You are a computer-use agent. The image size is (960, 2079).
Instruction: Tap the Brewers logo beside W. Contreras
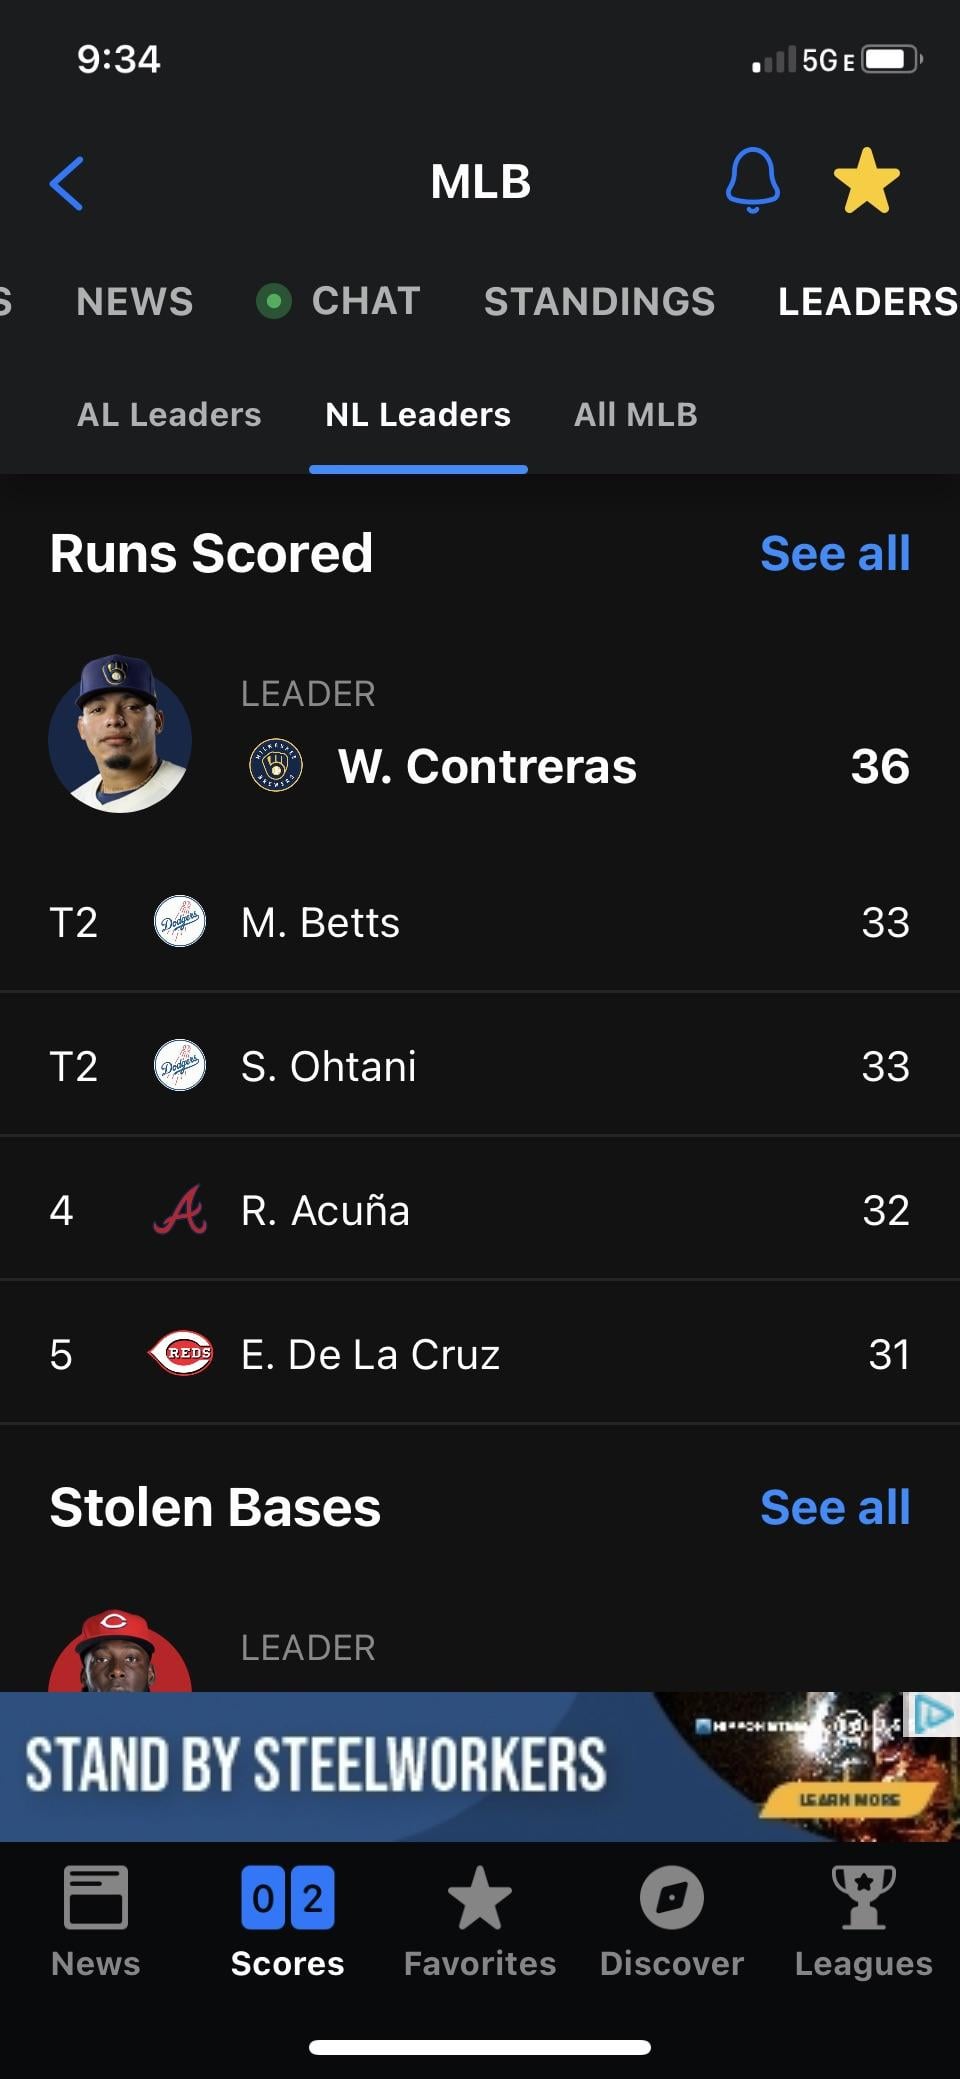pos(276,766)
